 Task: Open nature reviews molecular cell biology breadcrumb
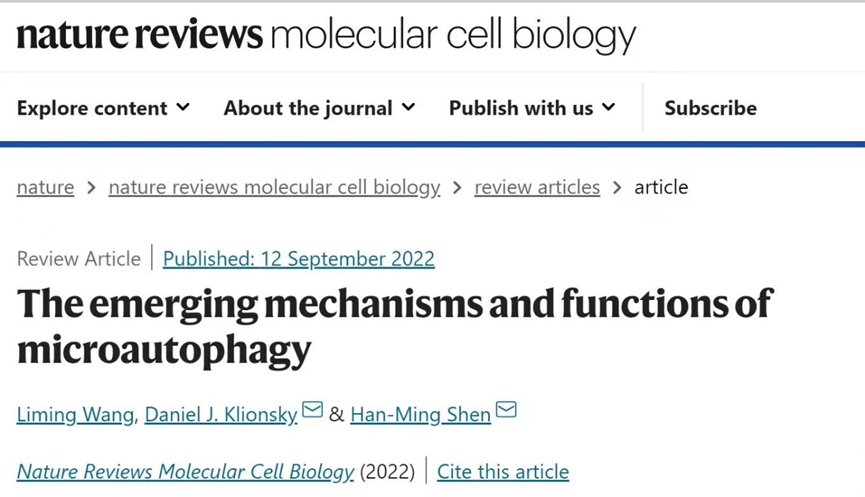274,187
